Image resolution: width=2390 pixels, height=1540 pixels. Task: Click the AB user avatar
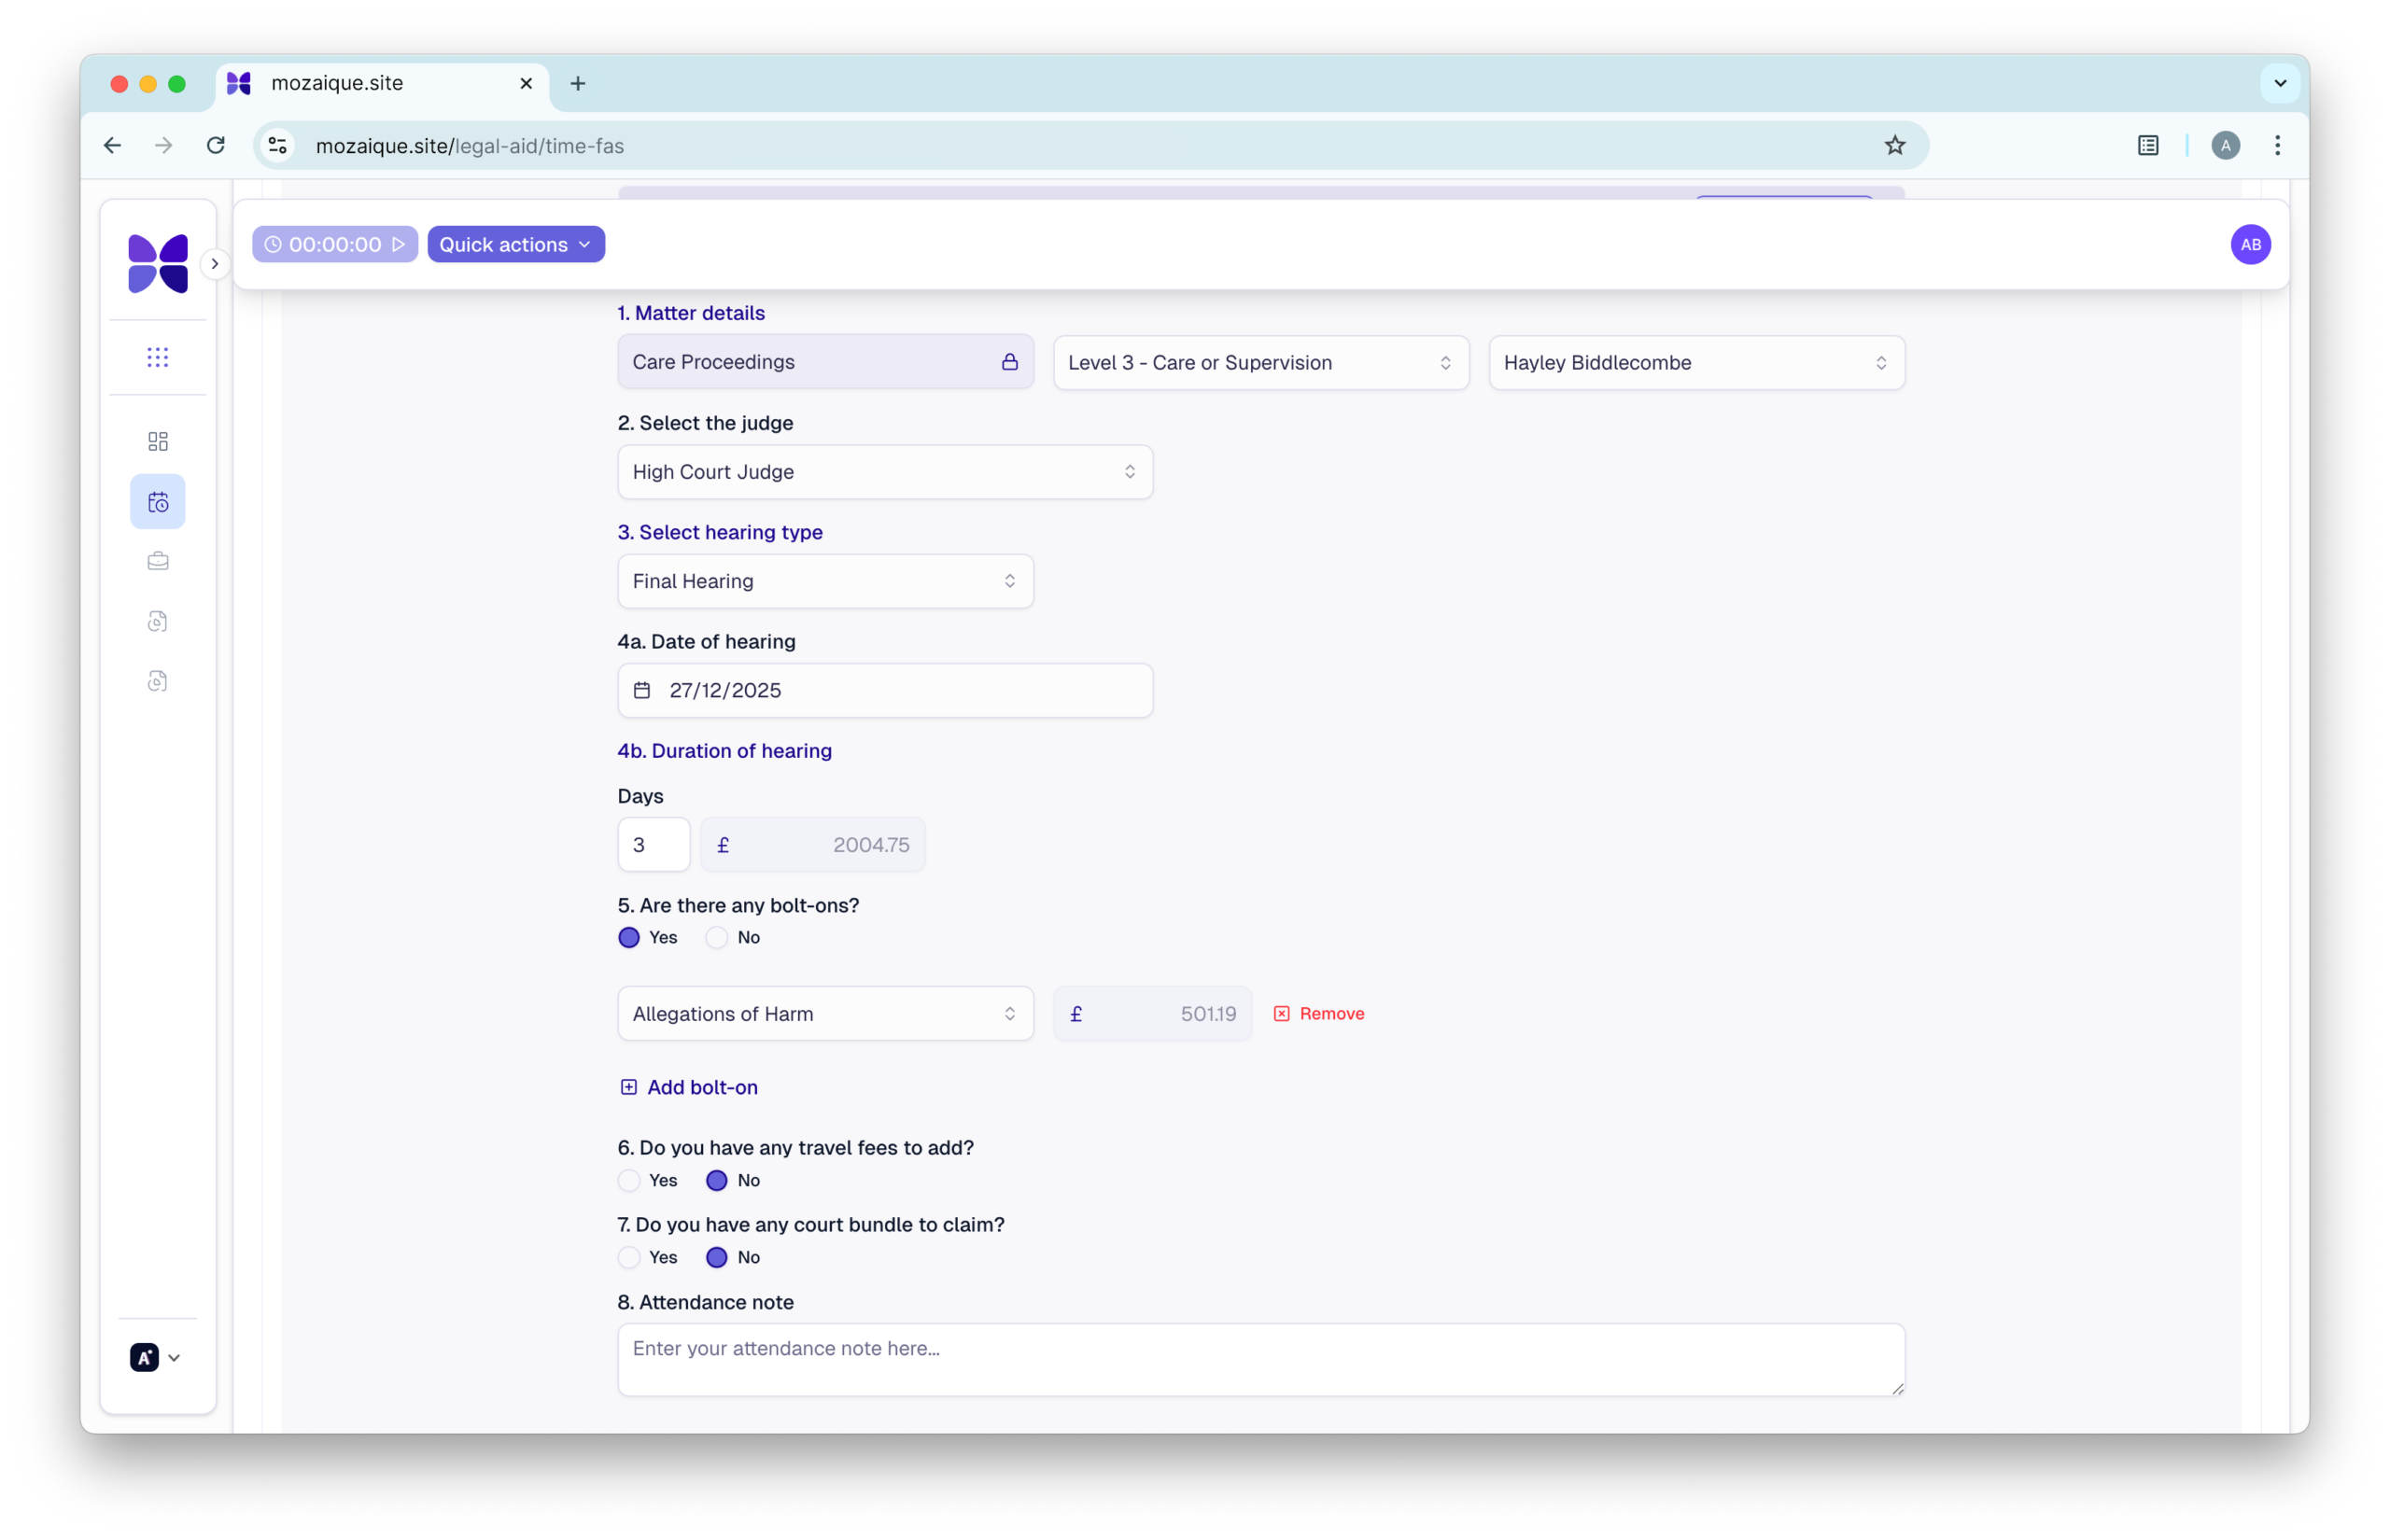pyautogui.click(x=2250, y=244)
